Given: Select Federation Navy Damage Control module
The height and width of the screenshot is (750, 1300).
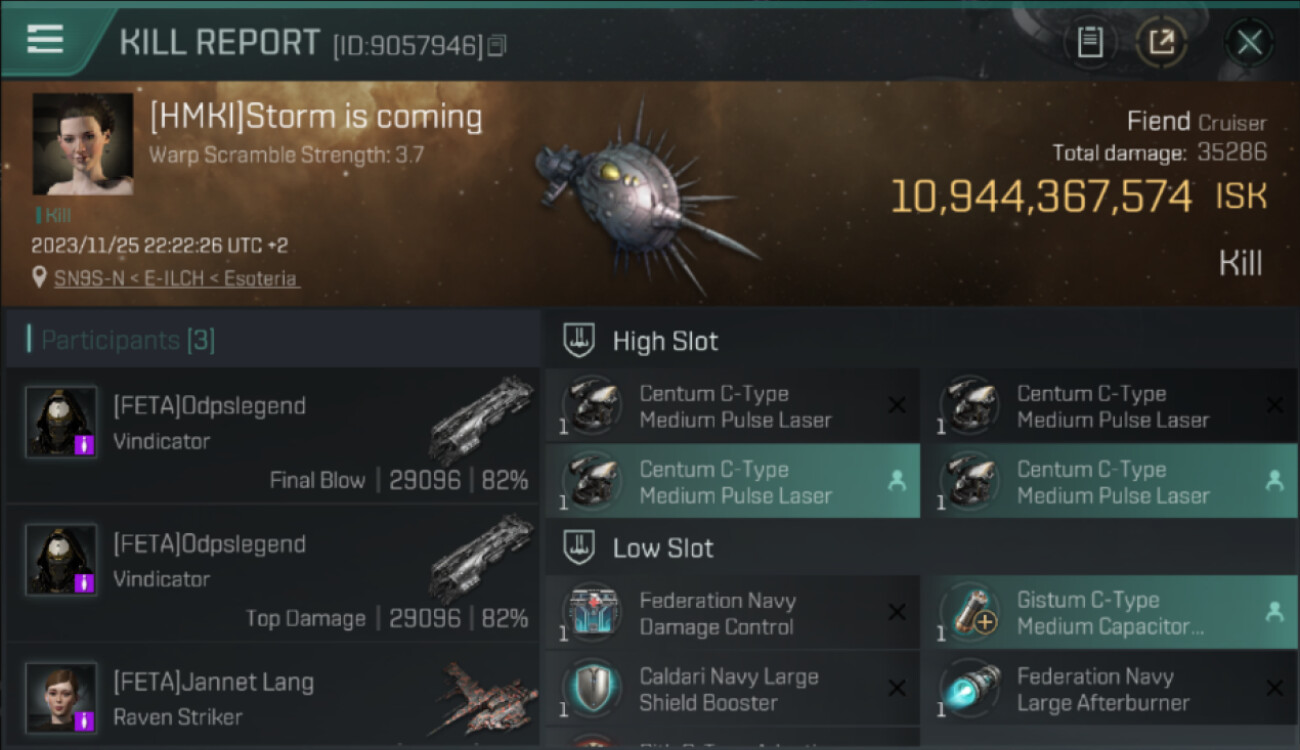Looking at the screenshot, I should (732, 613).
